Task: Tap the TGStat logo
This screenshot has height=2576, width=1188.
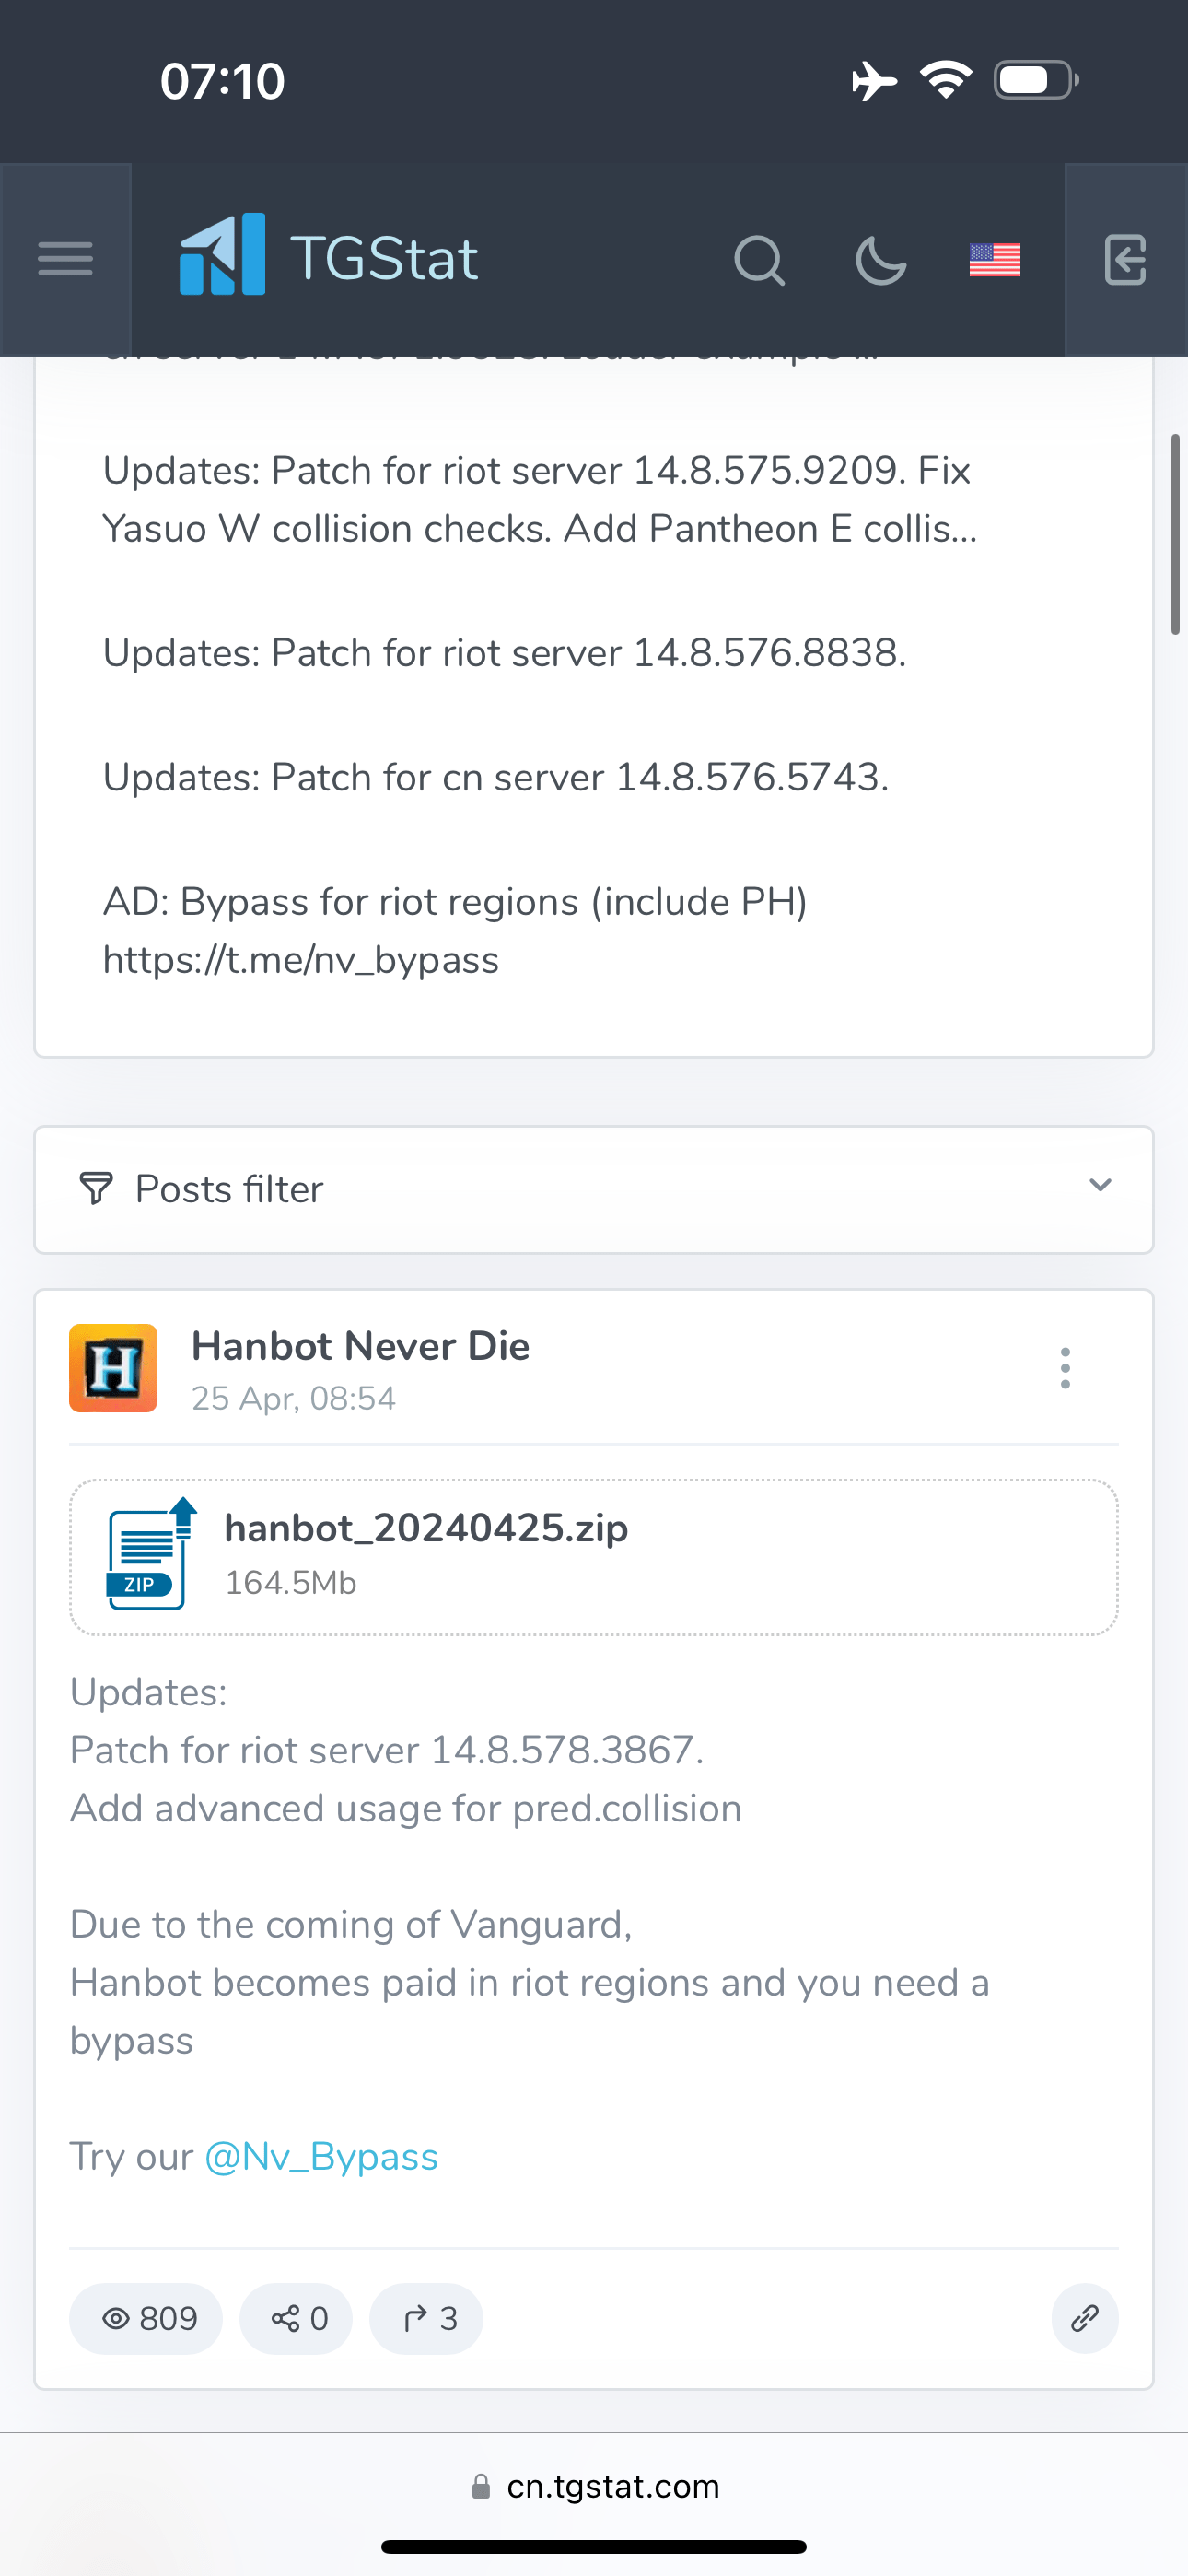Action: [x=328, y=256]
